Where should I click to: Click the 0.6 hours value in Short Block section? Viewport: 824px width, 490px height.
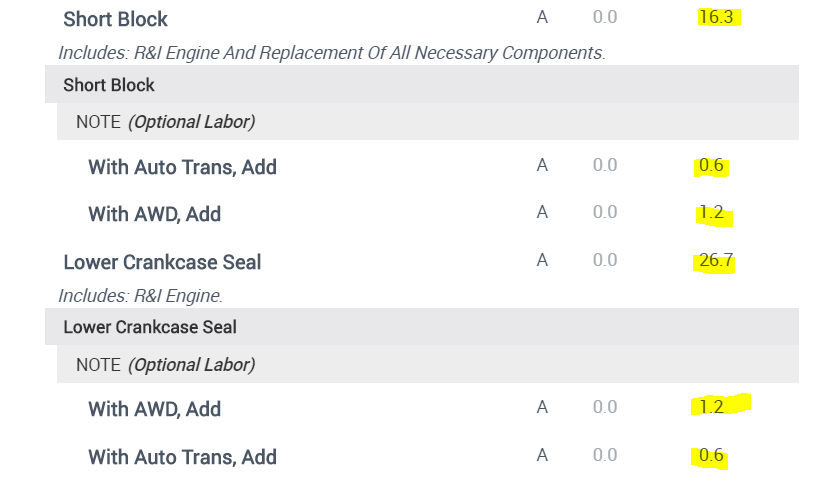click(711, 165)
